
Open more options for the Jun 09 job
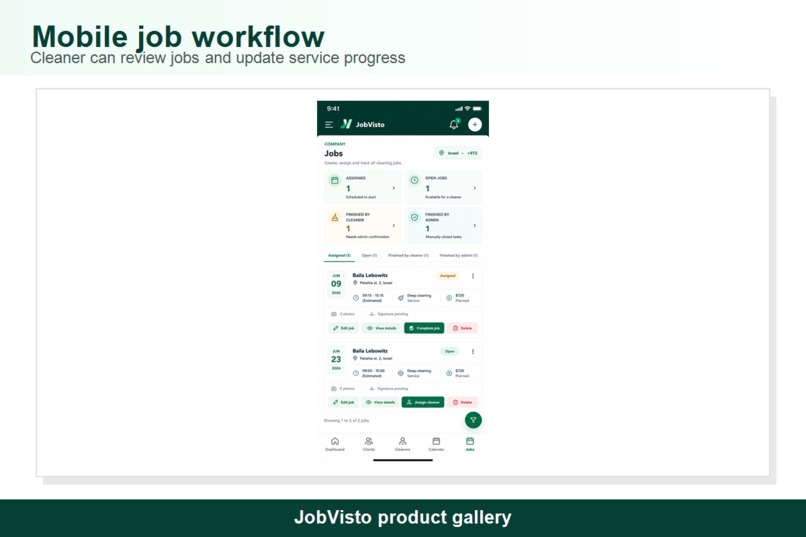tap(473, 276)
